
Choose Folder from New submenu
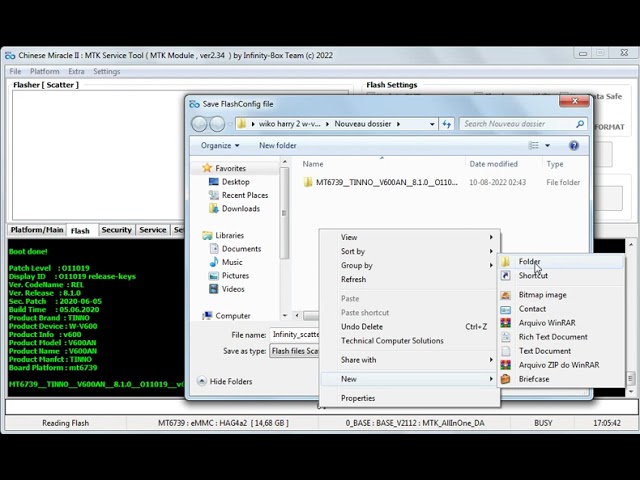point(561,262)
